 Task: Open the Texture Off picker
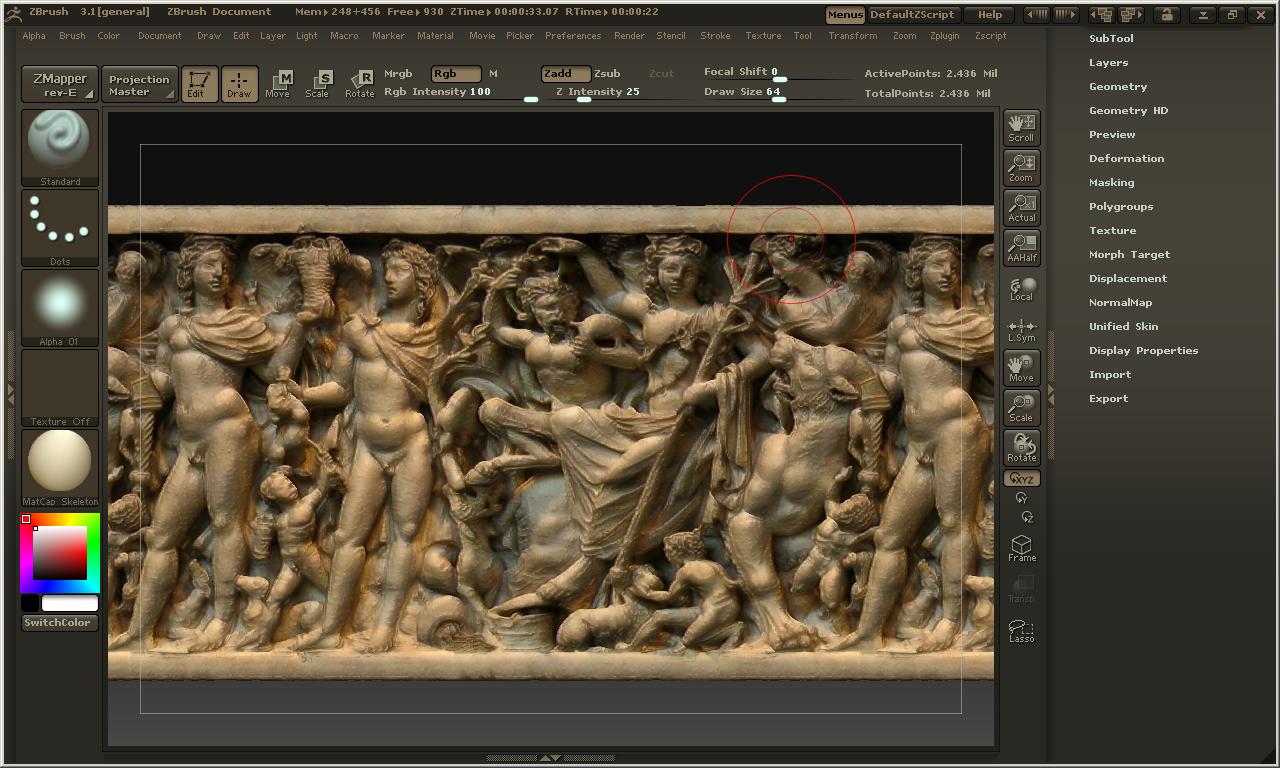coord(60,388)
